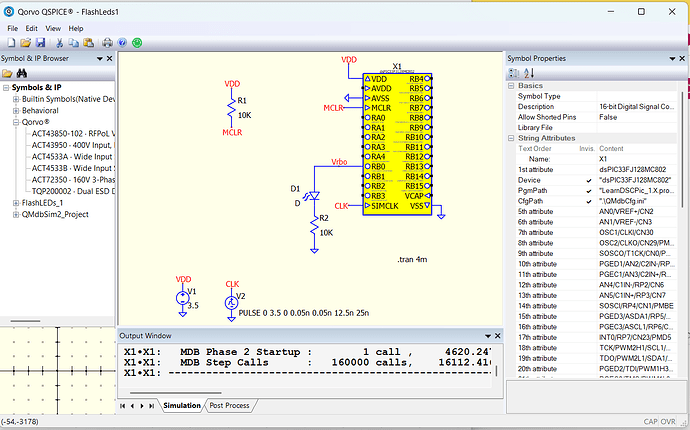Save the schematic with the floppy disk icon
The image size is (690, 430).
[x=40, y=43]
